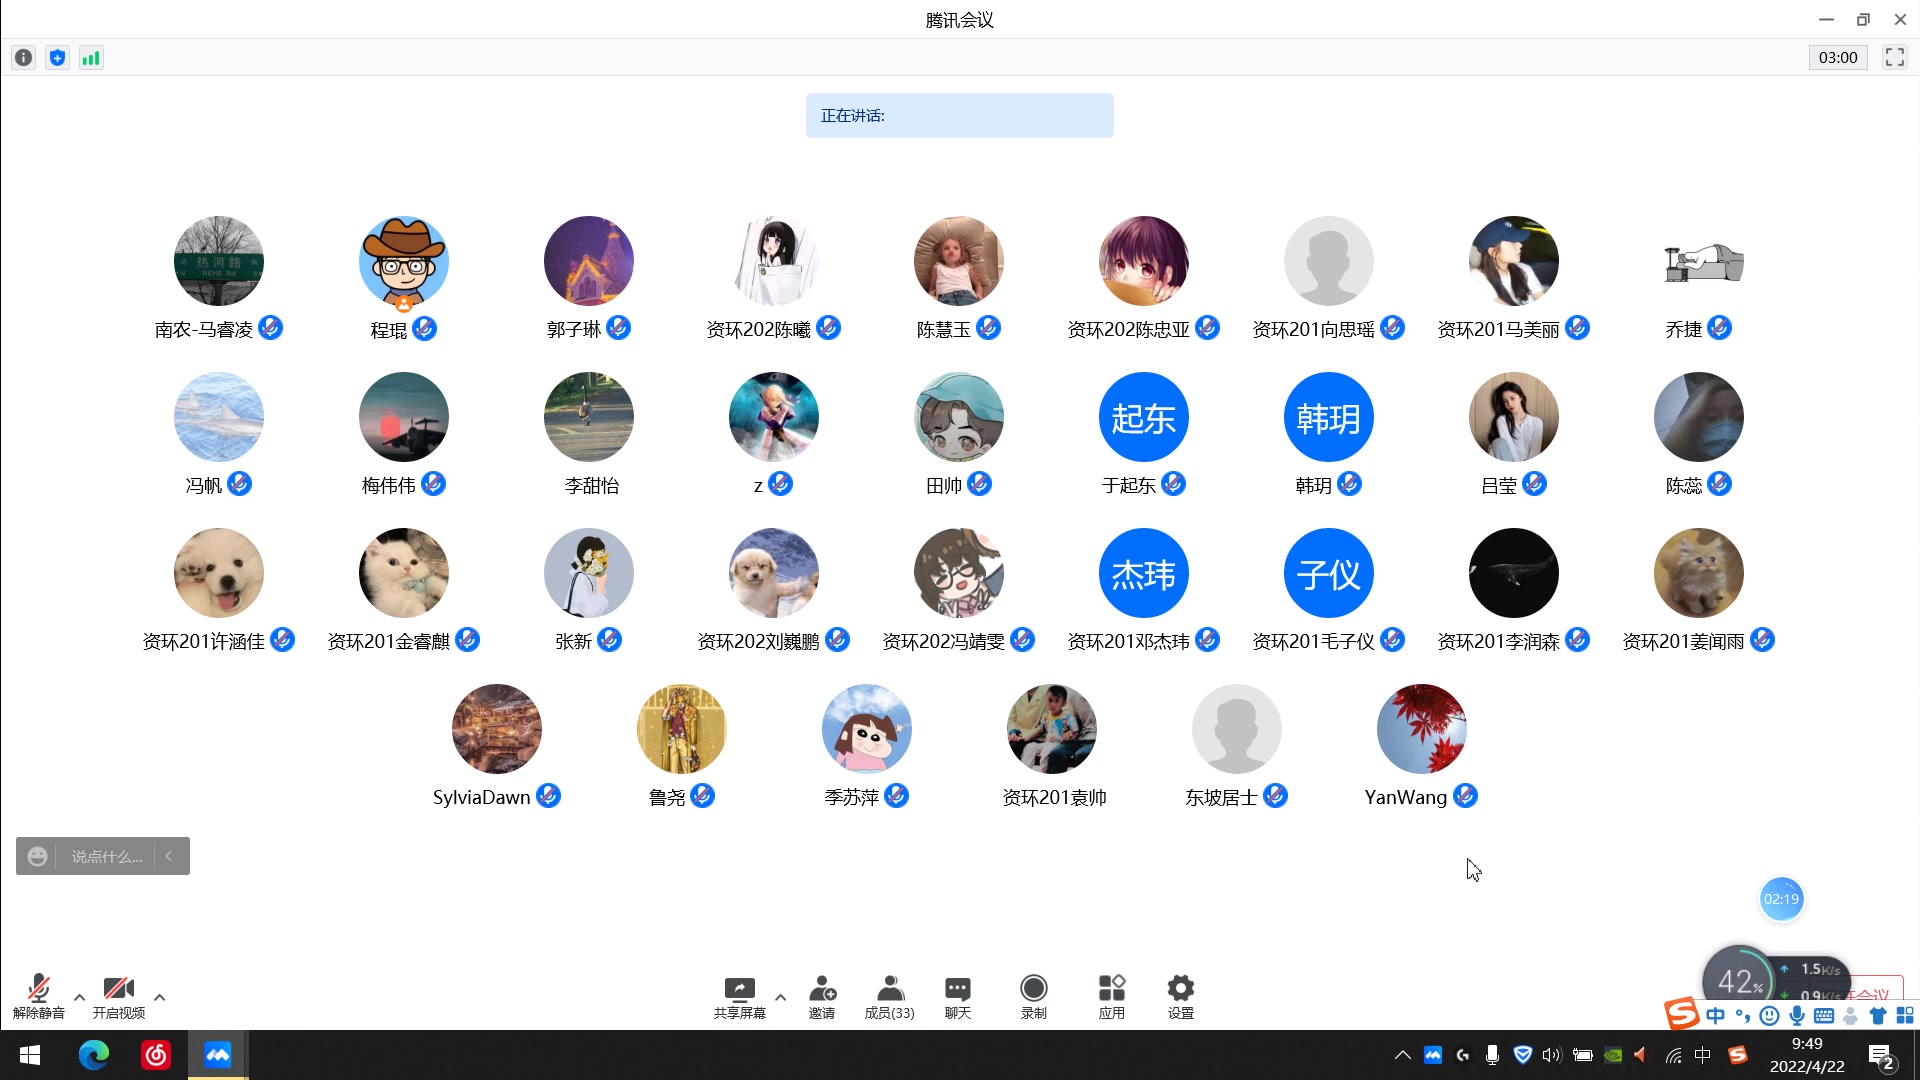The width and height of the screenshot is (1920, 1080).
Task: Click the mute icon next to z
Action: 780,484
